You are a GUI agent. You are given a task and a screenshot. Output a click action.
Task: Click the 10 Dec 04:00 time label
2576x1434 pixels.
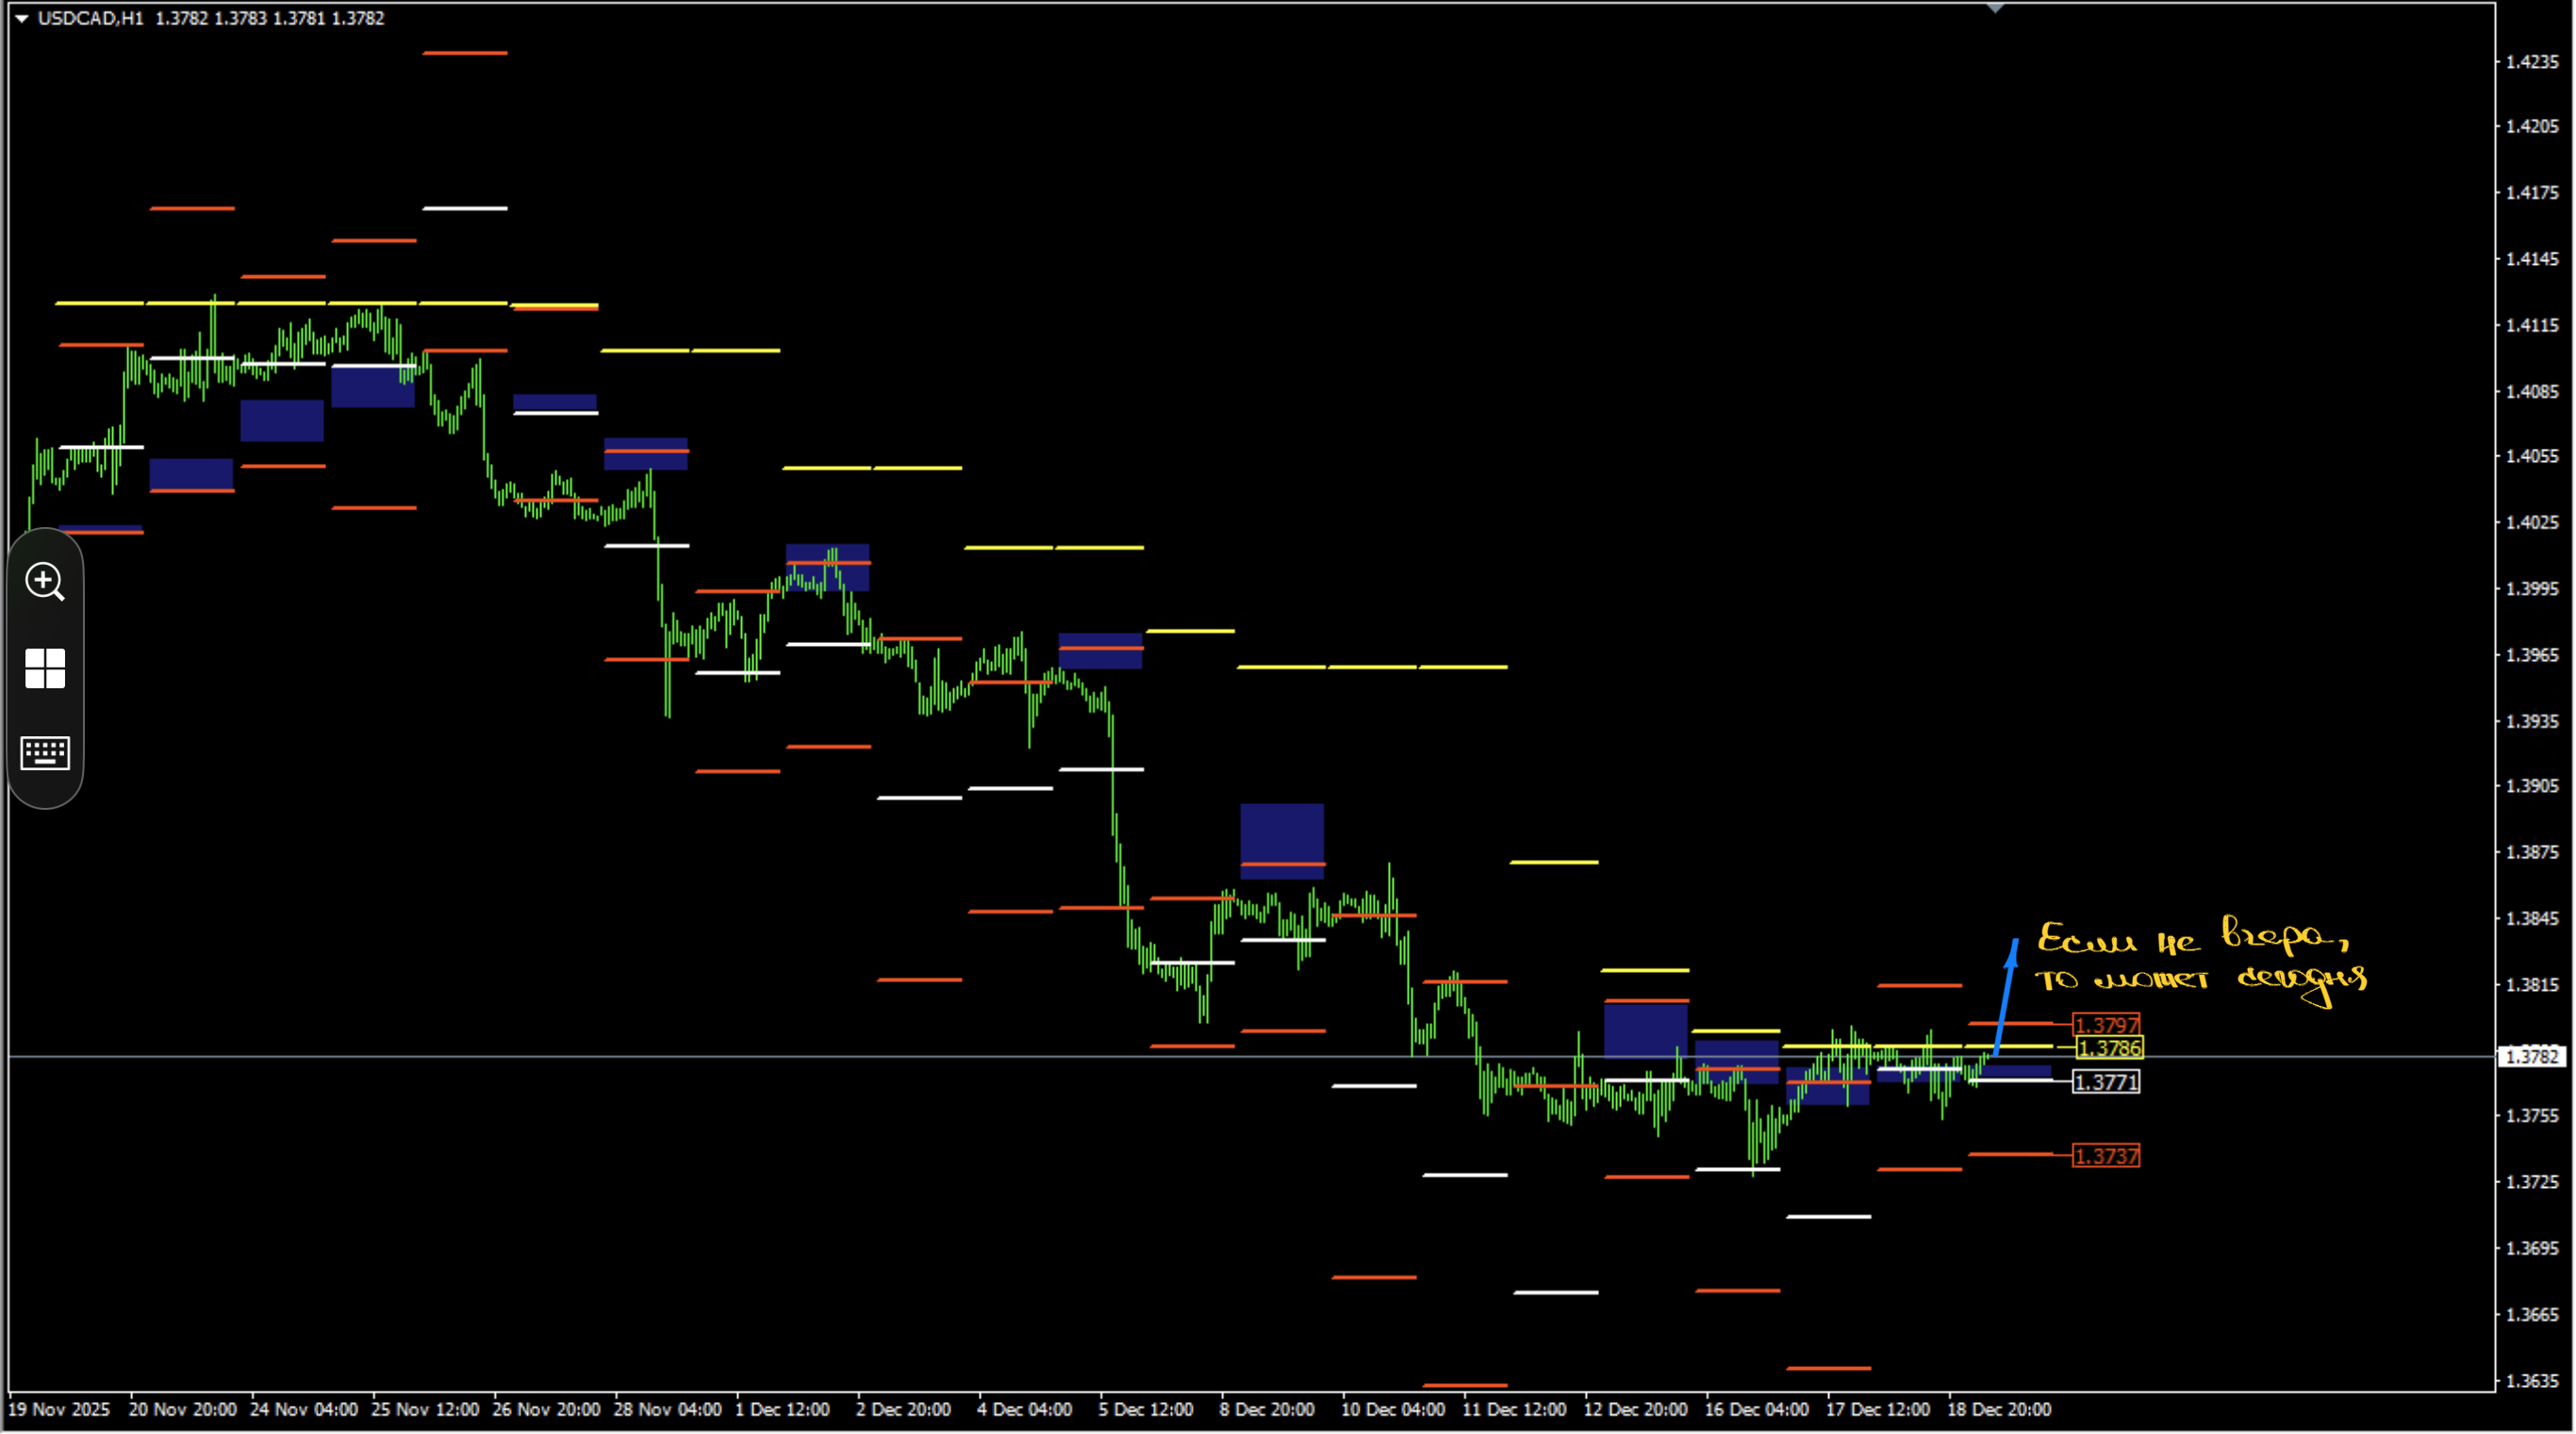tap(1393, 1409)
